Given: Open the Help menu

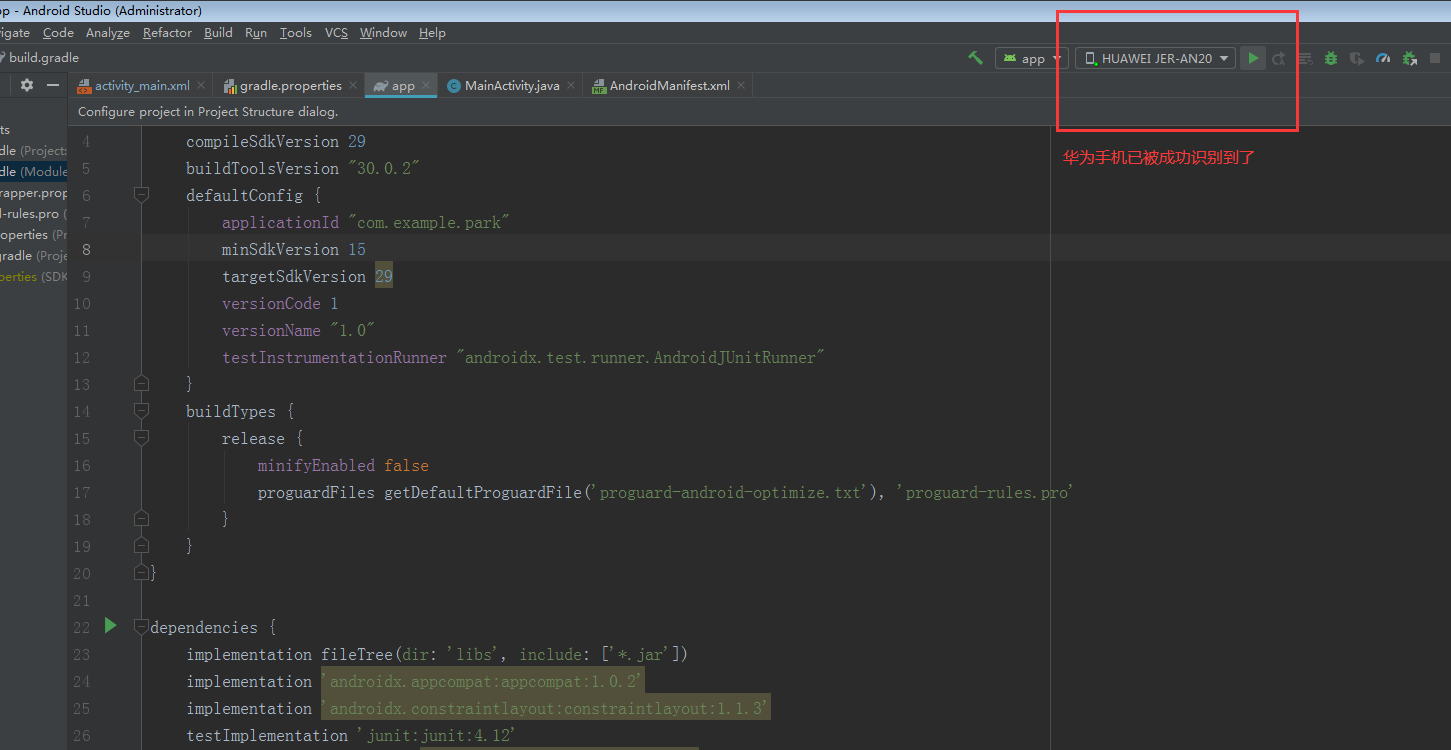Looking at the screenshot, I should [432, 32].
